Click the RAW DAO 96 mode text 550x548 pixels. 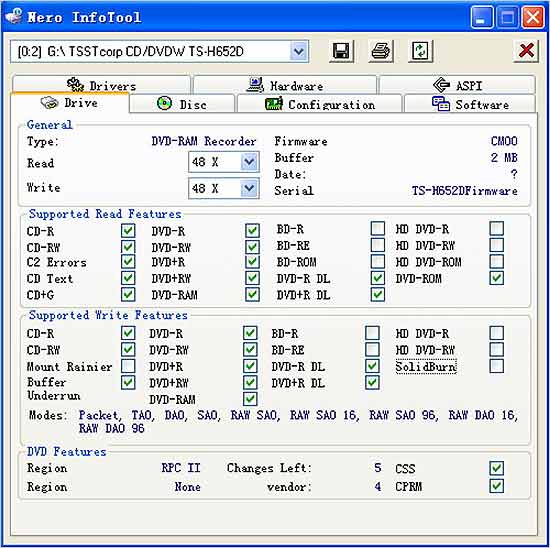click(x=112, y=428)
